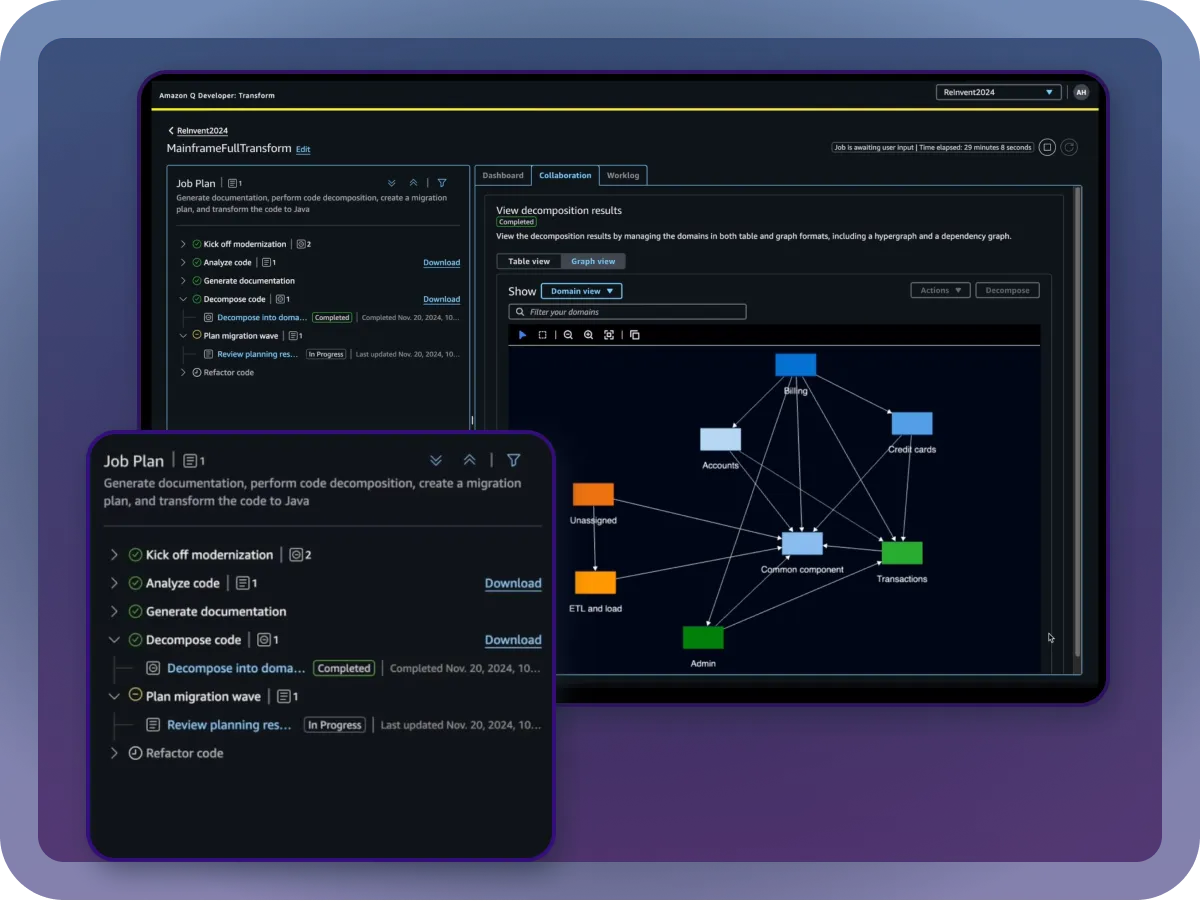Open the Actions dropdown menu
Screen dimensions: 1200x902
[940, 290]
